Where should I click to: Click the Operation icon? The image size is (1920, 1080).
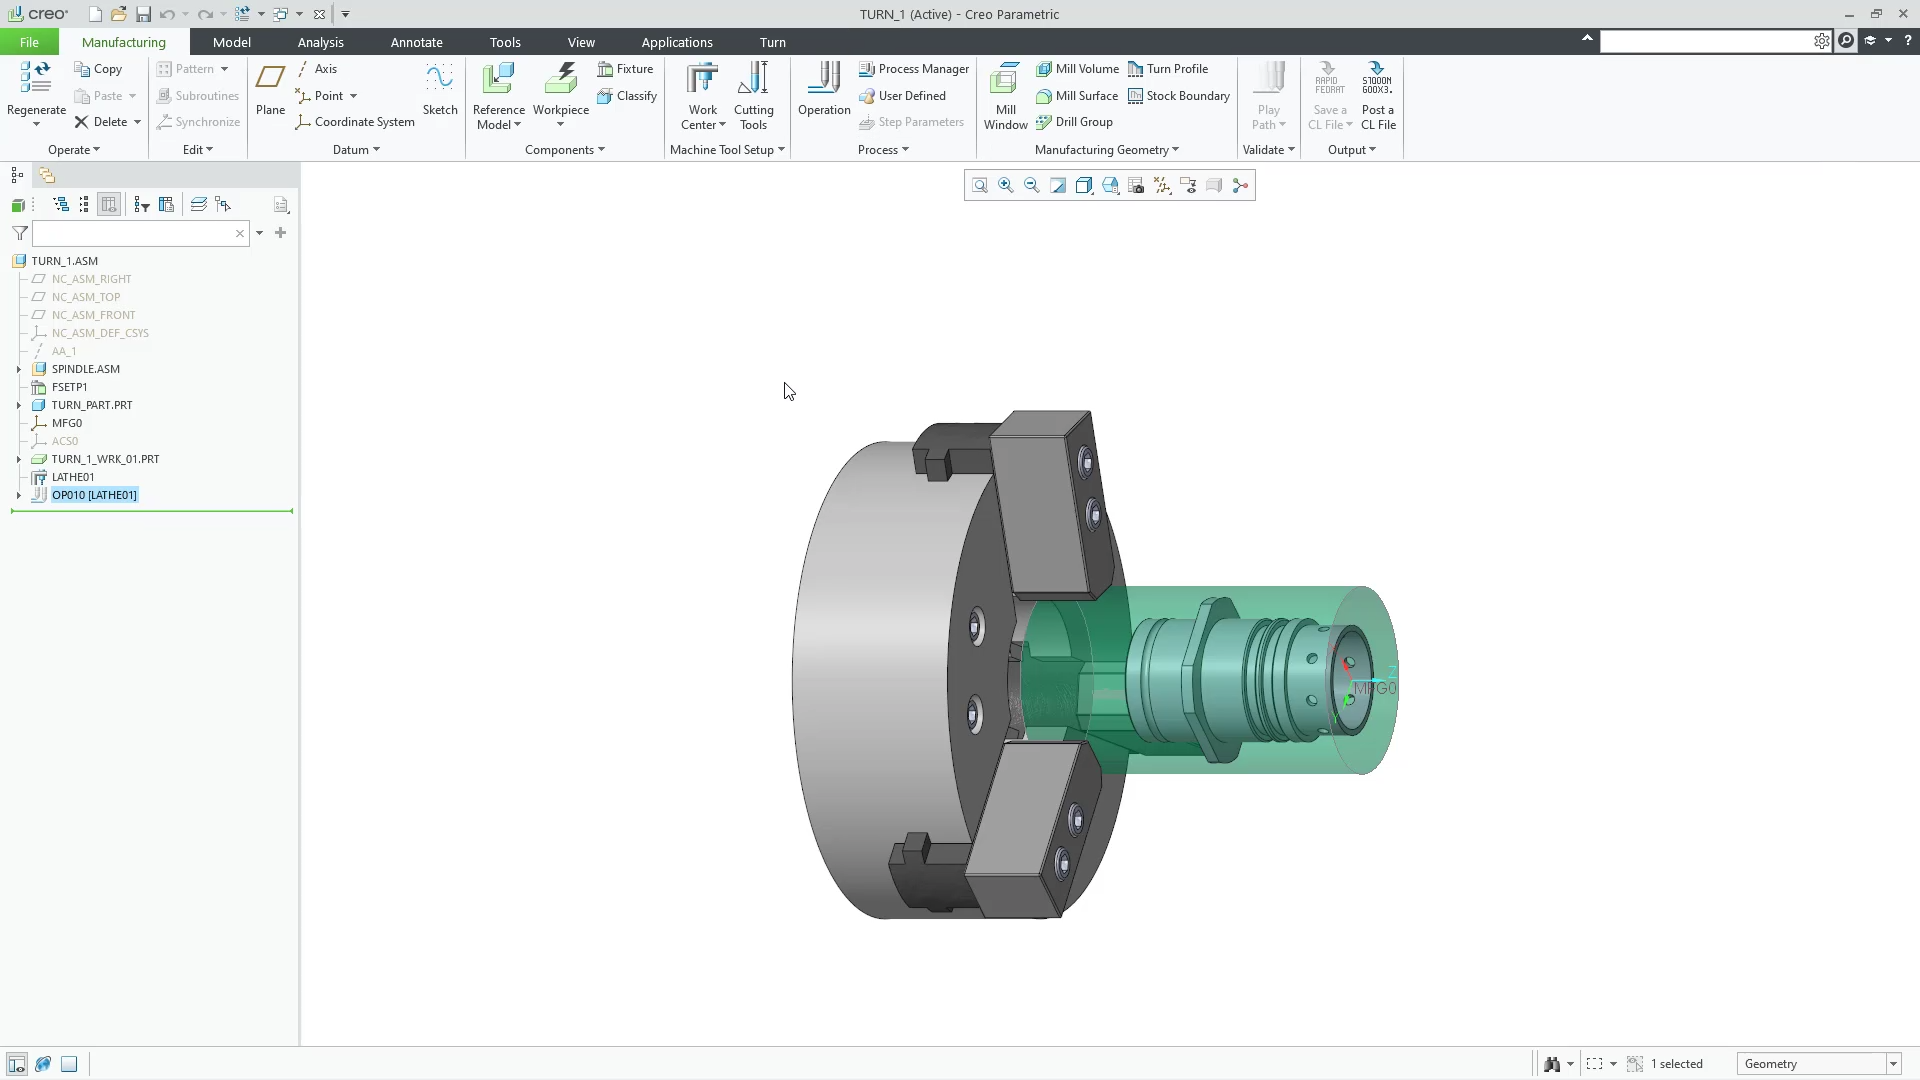824,79
